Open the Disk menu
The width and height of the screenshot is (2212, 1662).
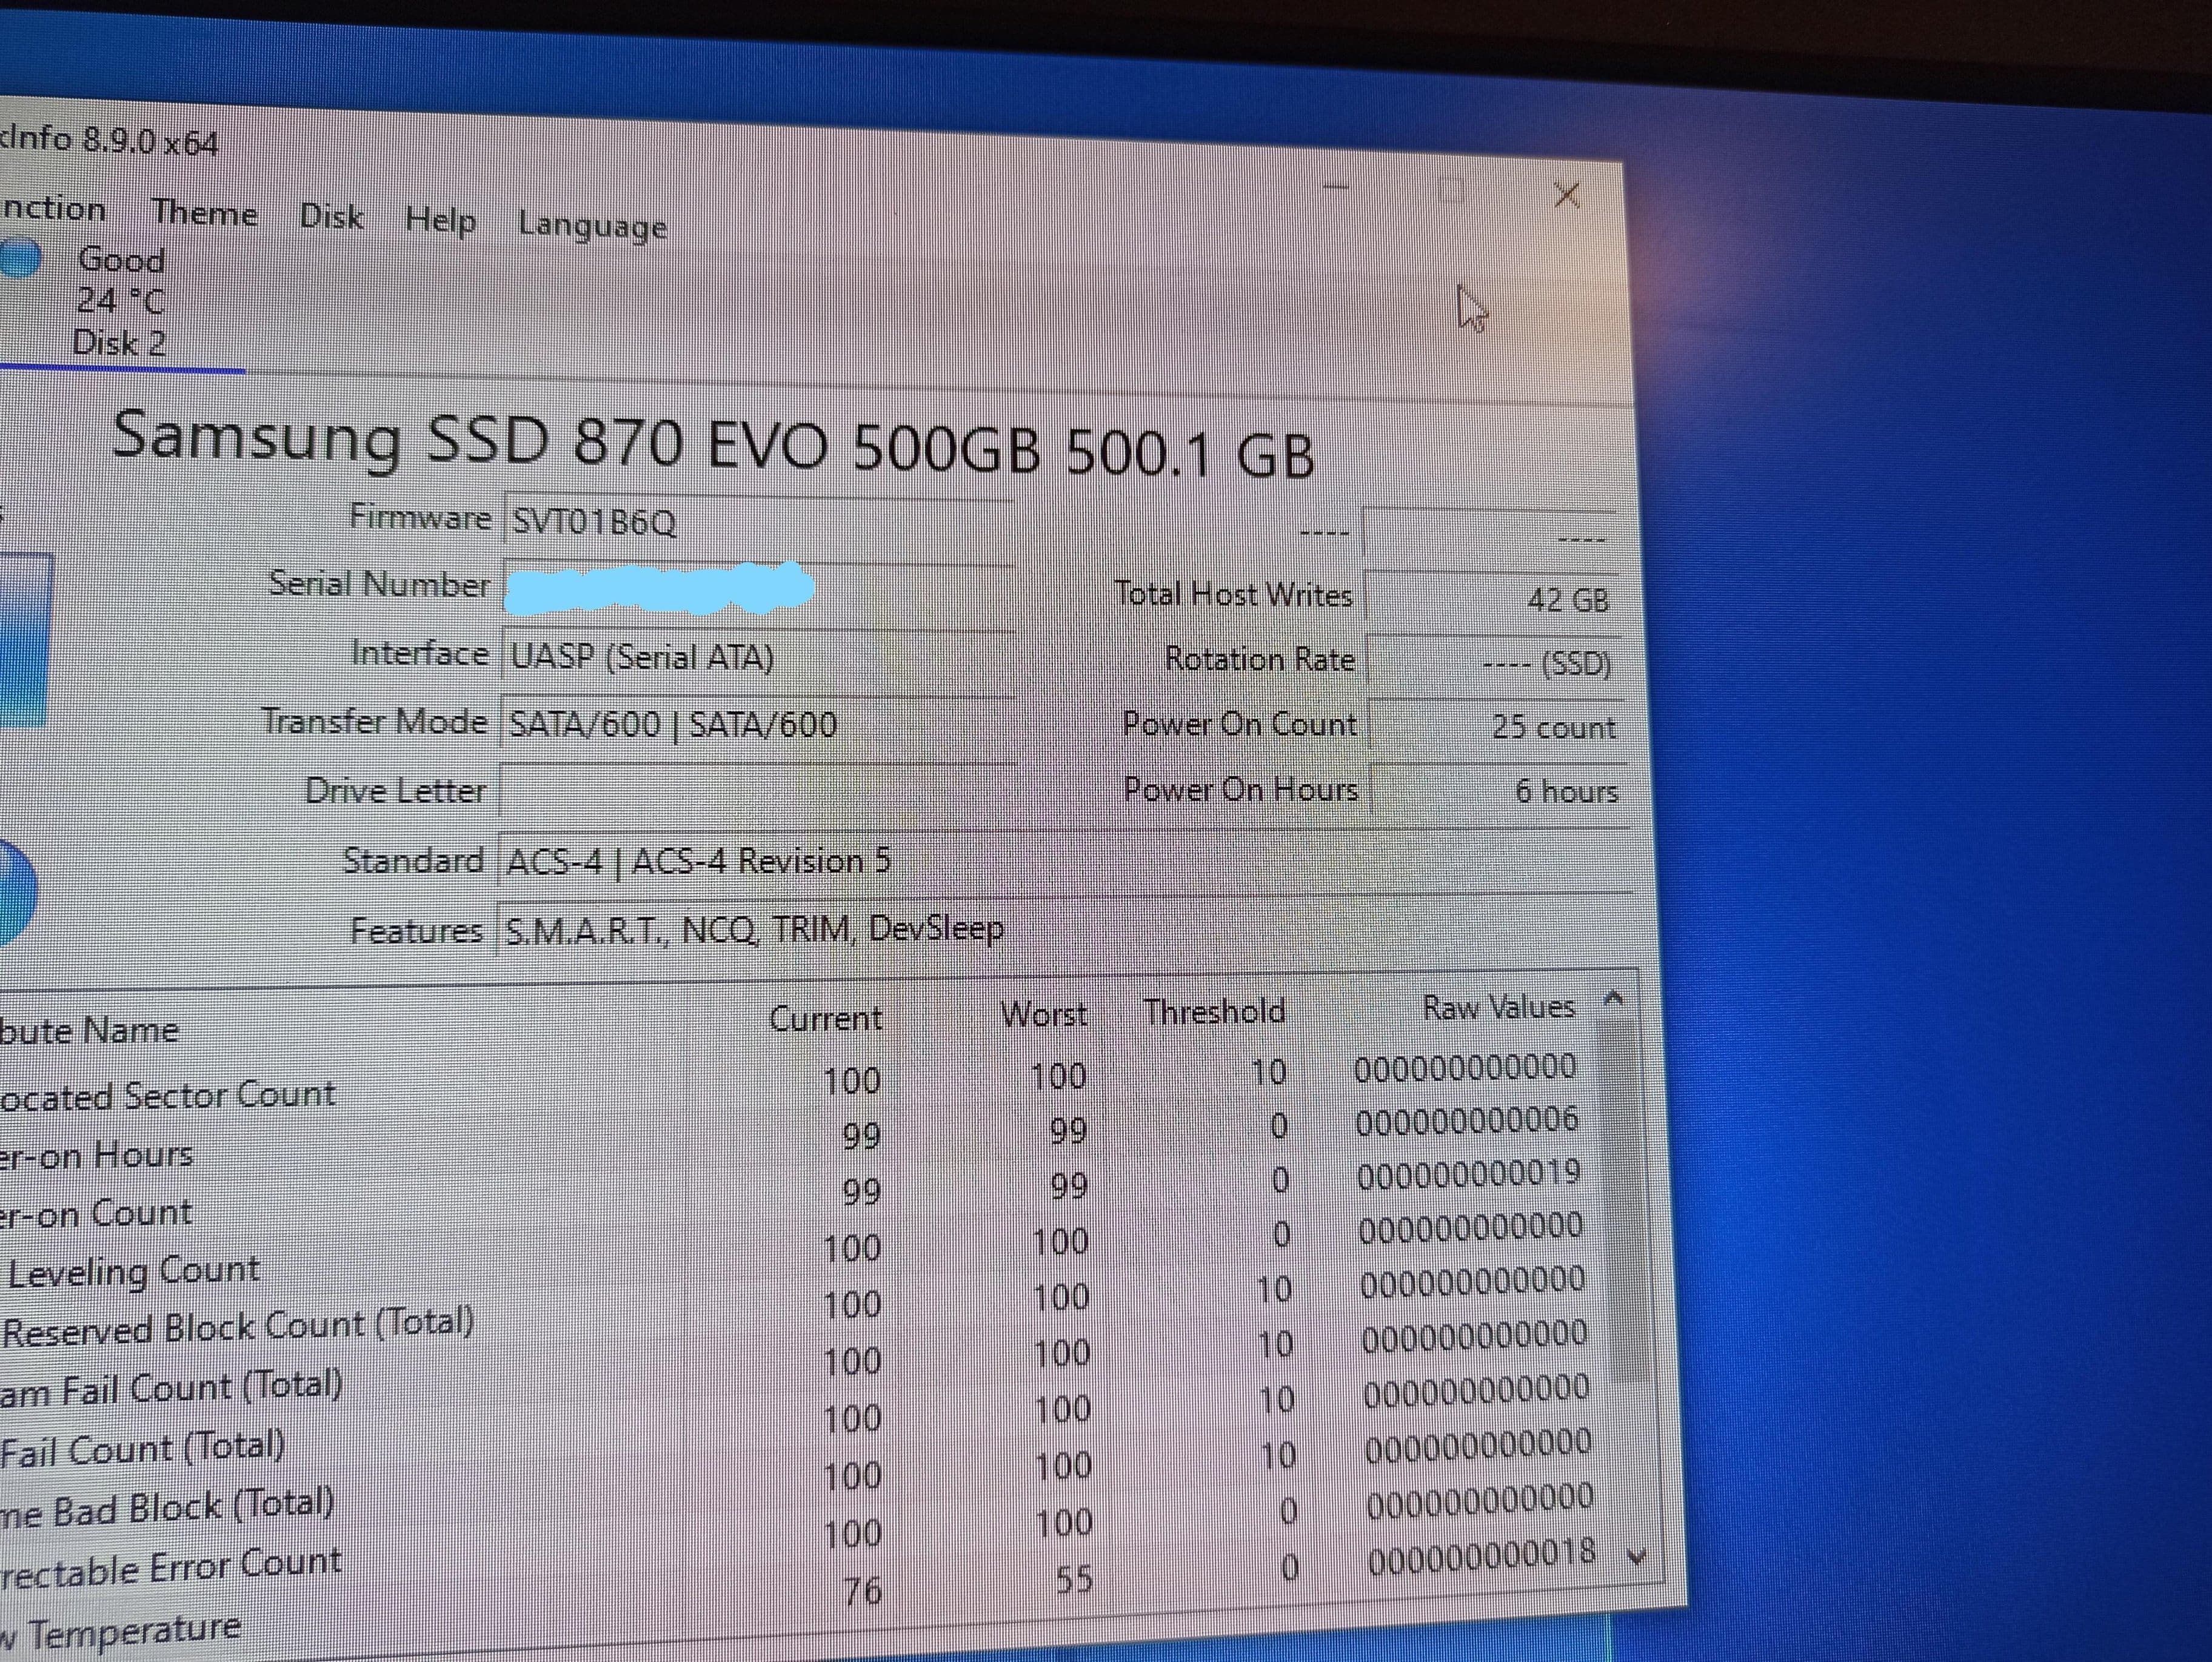coord(331,217)
